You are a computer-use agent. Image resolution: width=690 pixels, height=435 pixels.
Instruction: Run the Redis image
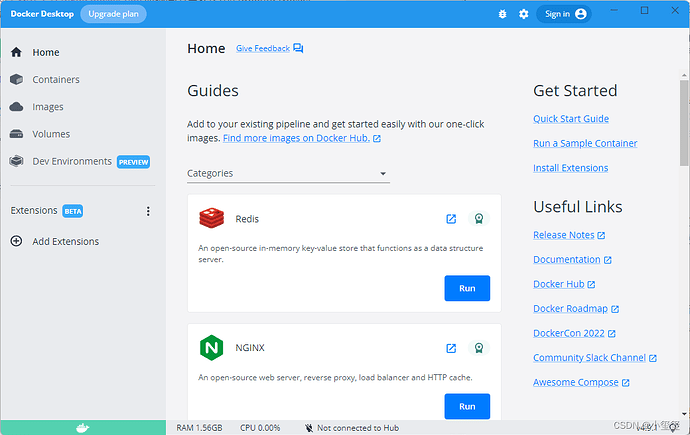click(467, 288)
